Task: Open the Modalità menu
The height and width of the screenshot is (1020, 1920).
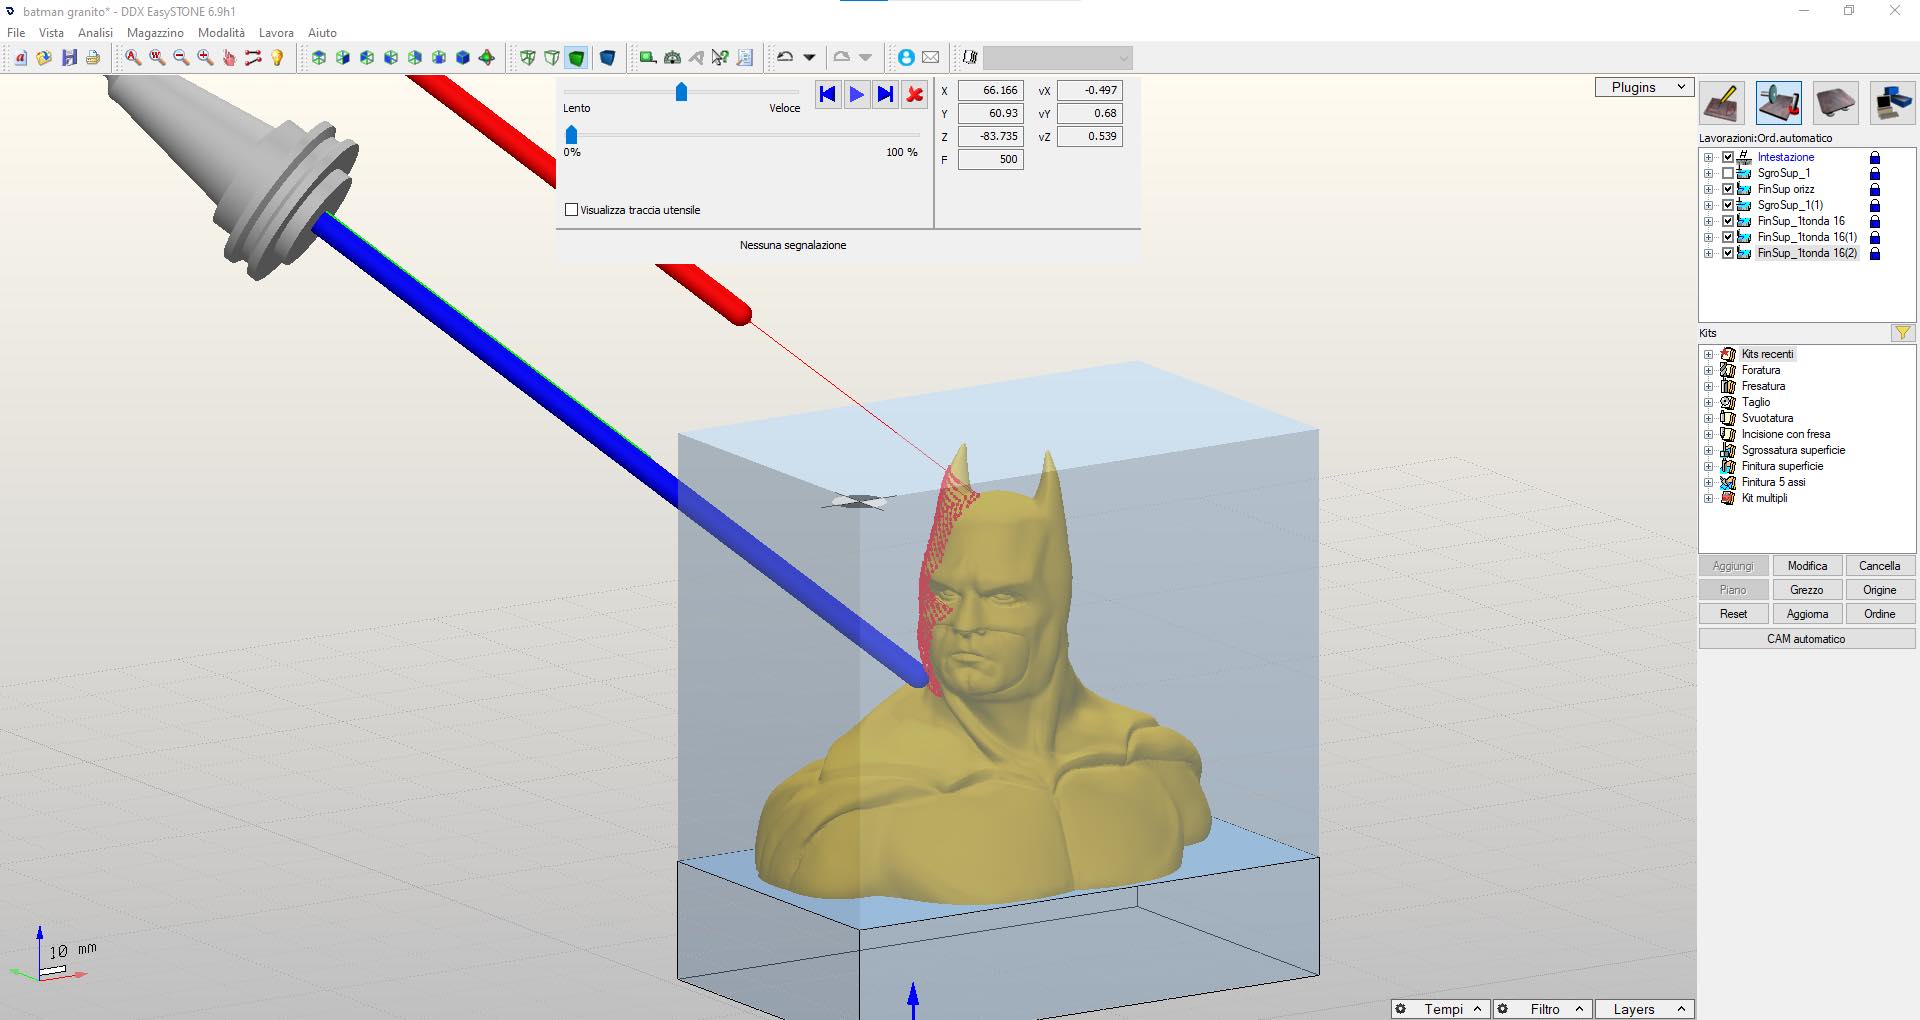Action: point(221,33)
